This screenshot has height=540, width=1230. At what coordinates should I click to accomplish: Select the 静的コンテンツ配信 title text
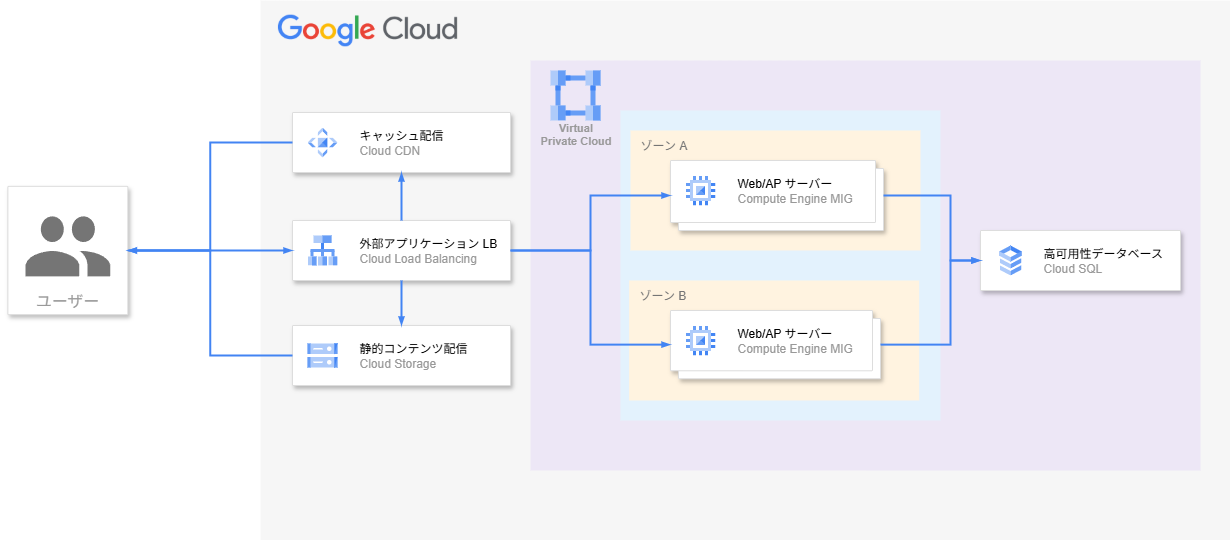(x=413, y=348)
